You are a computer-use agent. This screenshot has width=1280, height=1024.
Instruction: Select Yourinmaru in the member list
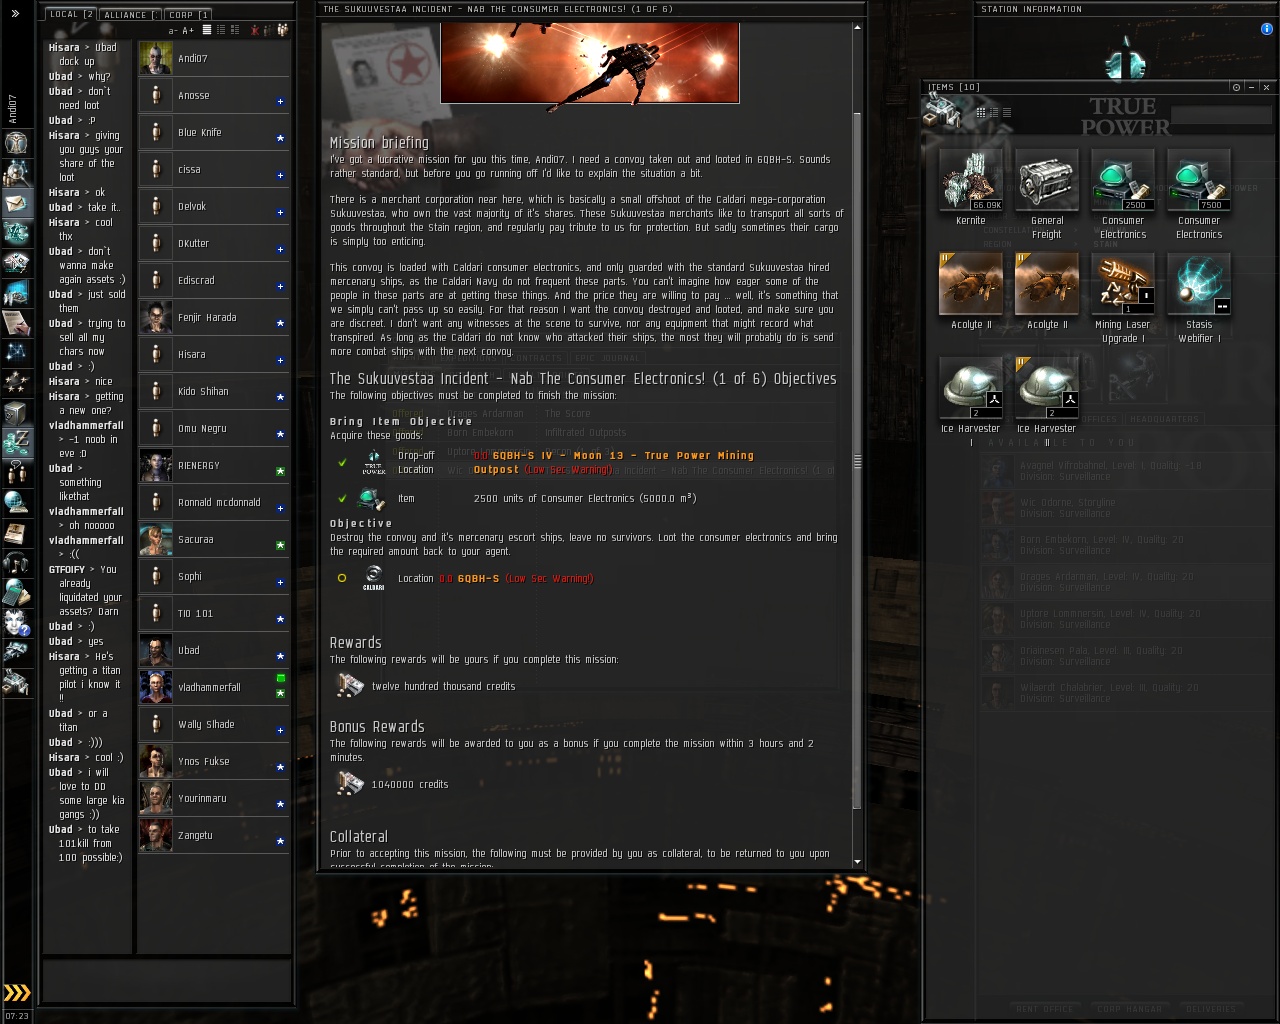(214, 798)
